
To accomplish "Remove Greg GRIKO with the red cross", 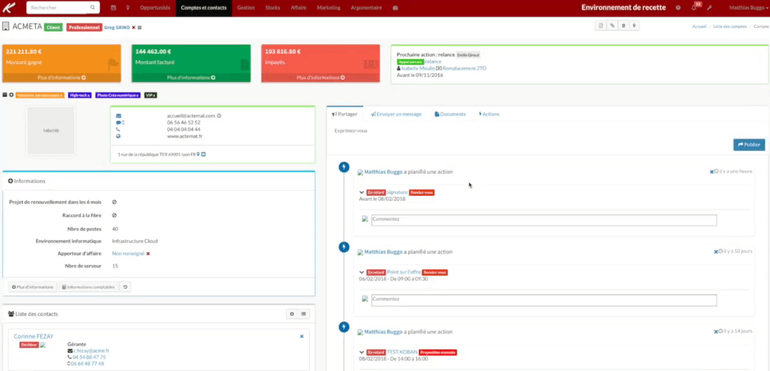I will [x=134, y=28].
